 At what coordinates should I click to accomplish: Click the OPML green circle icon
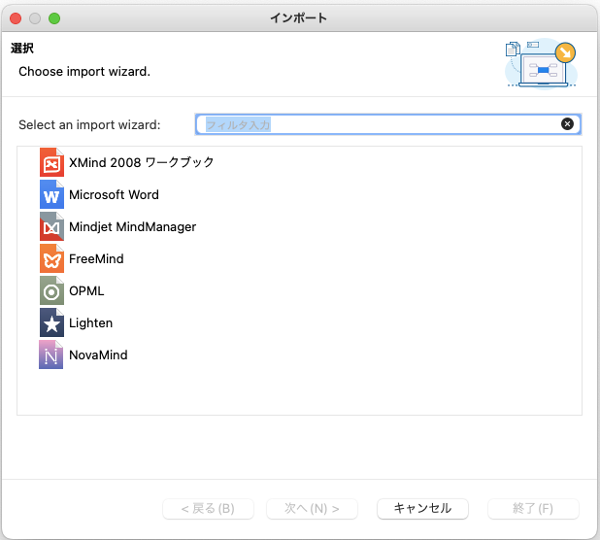coord(52,291)
